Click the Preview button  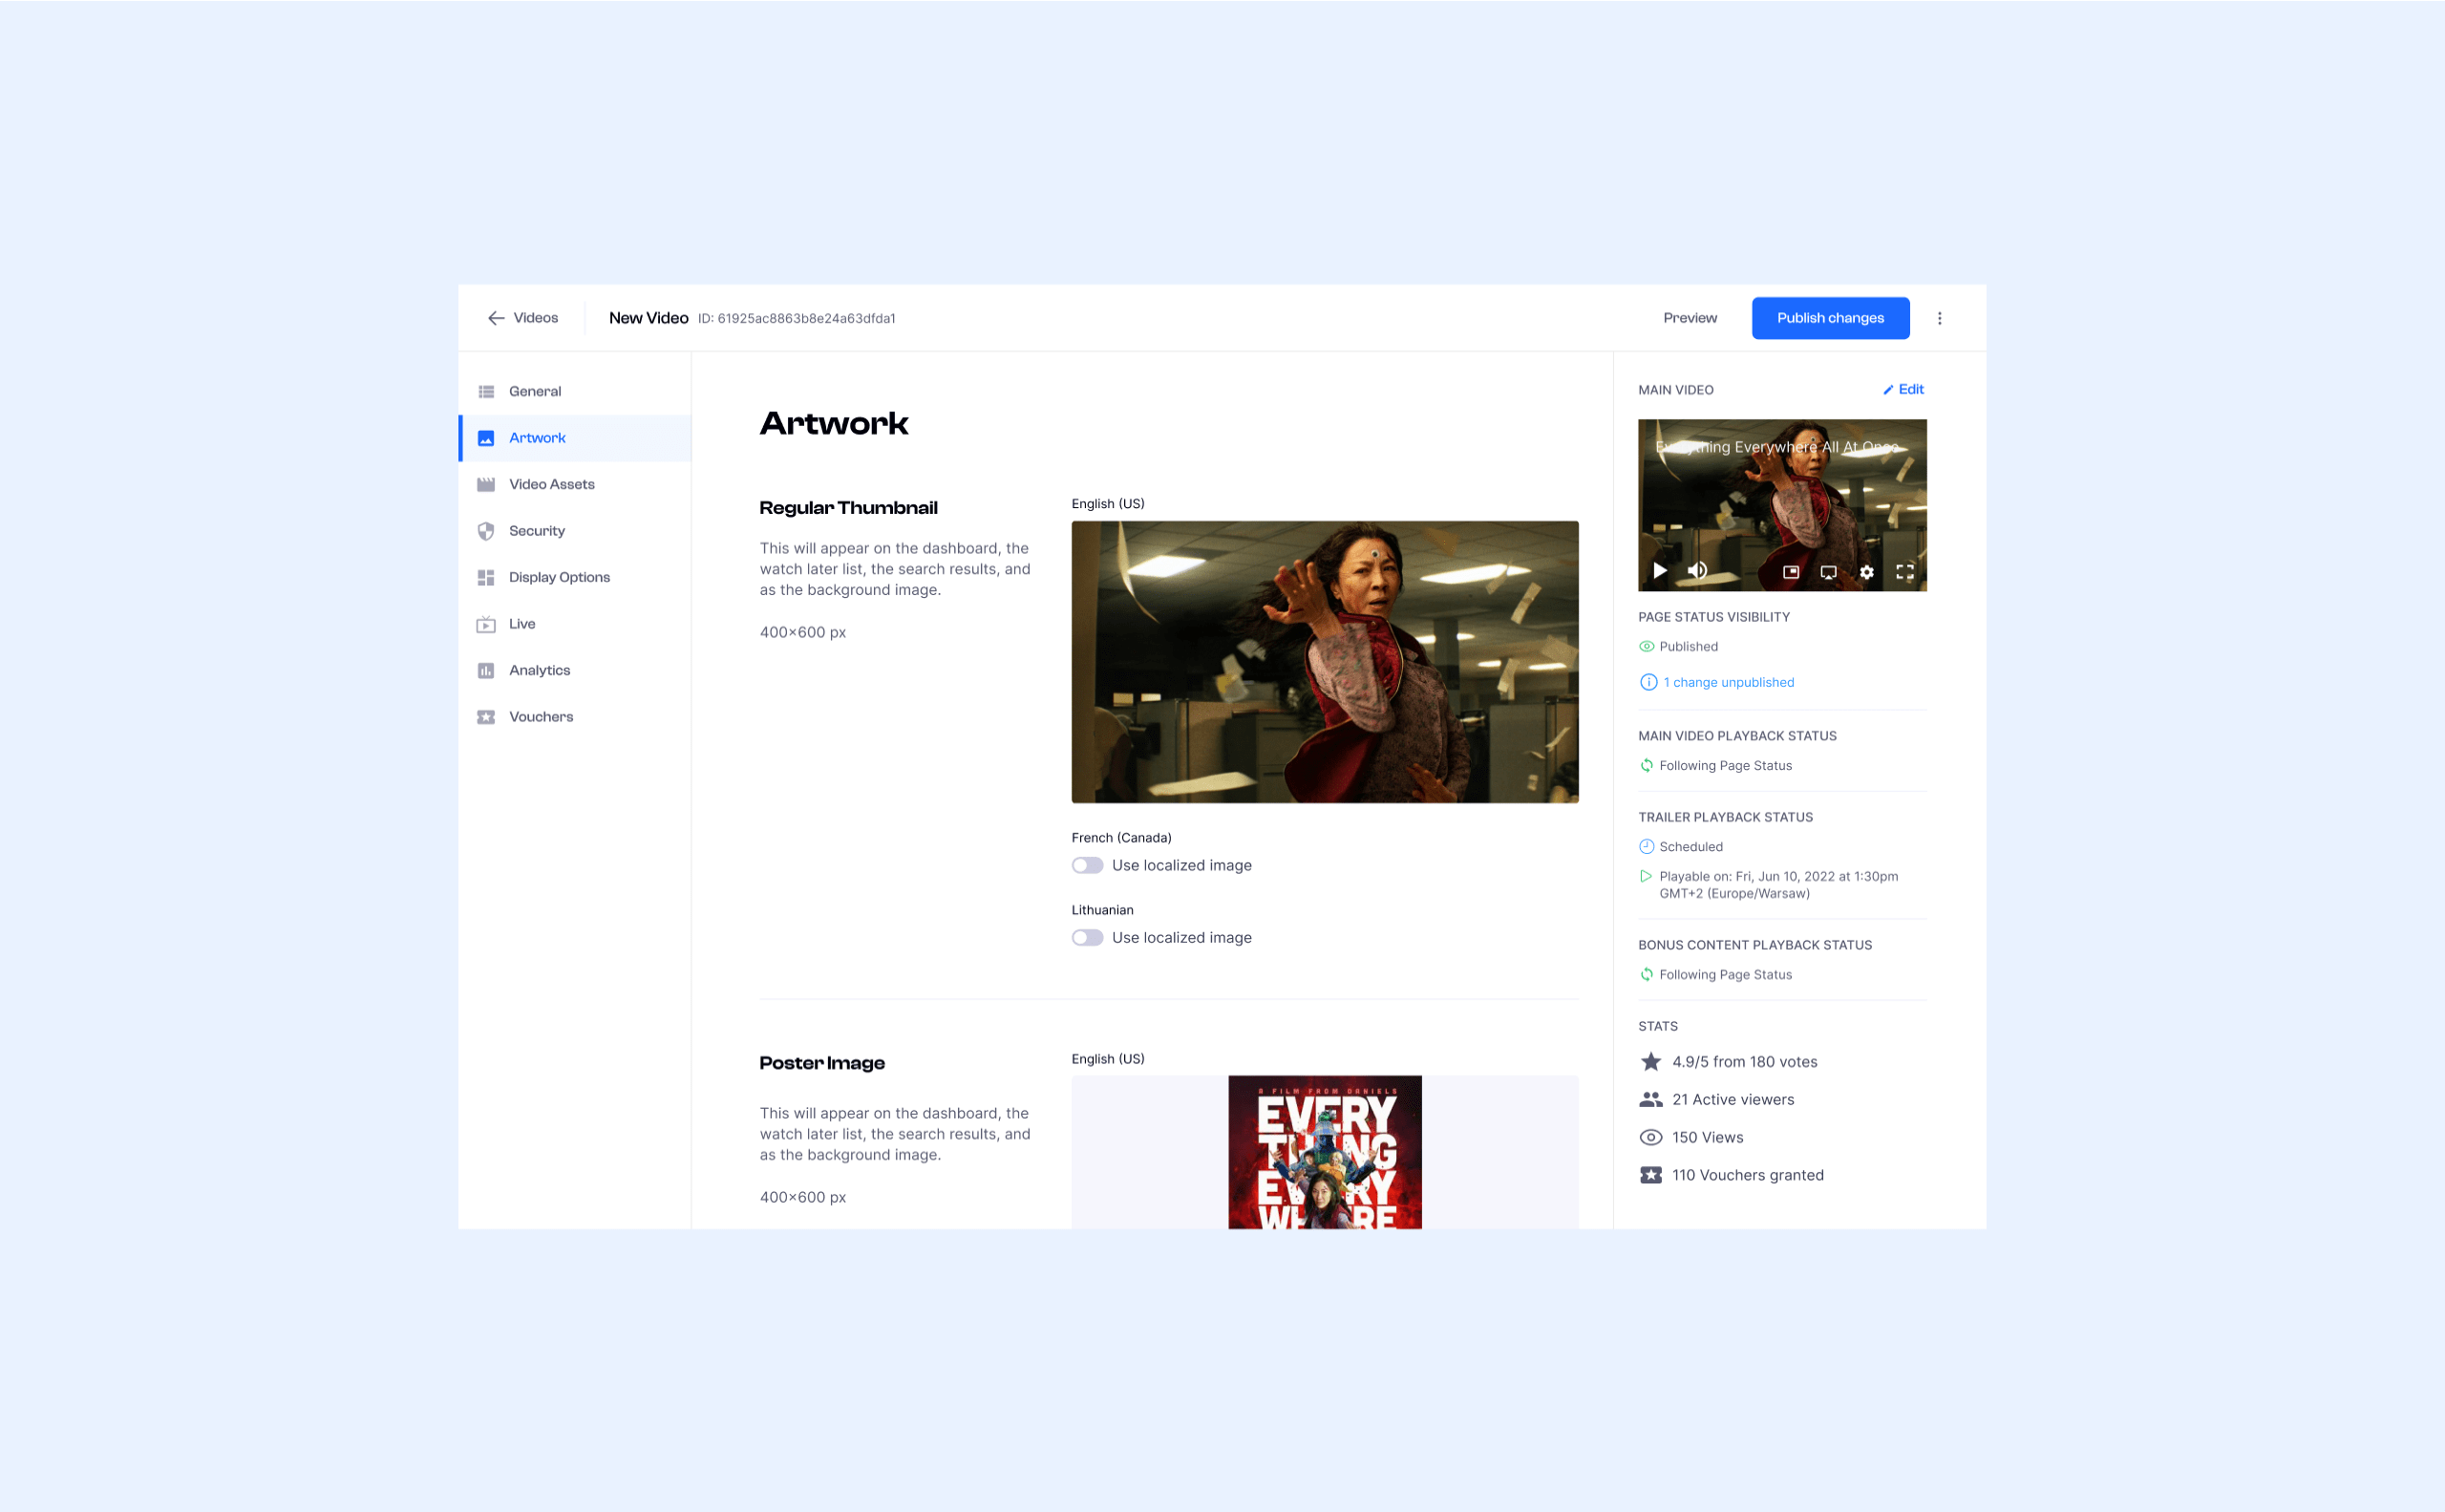coord(1690,318)
